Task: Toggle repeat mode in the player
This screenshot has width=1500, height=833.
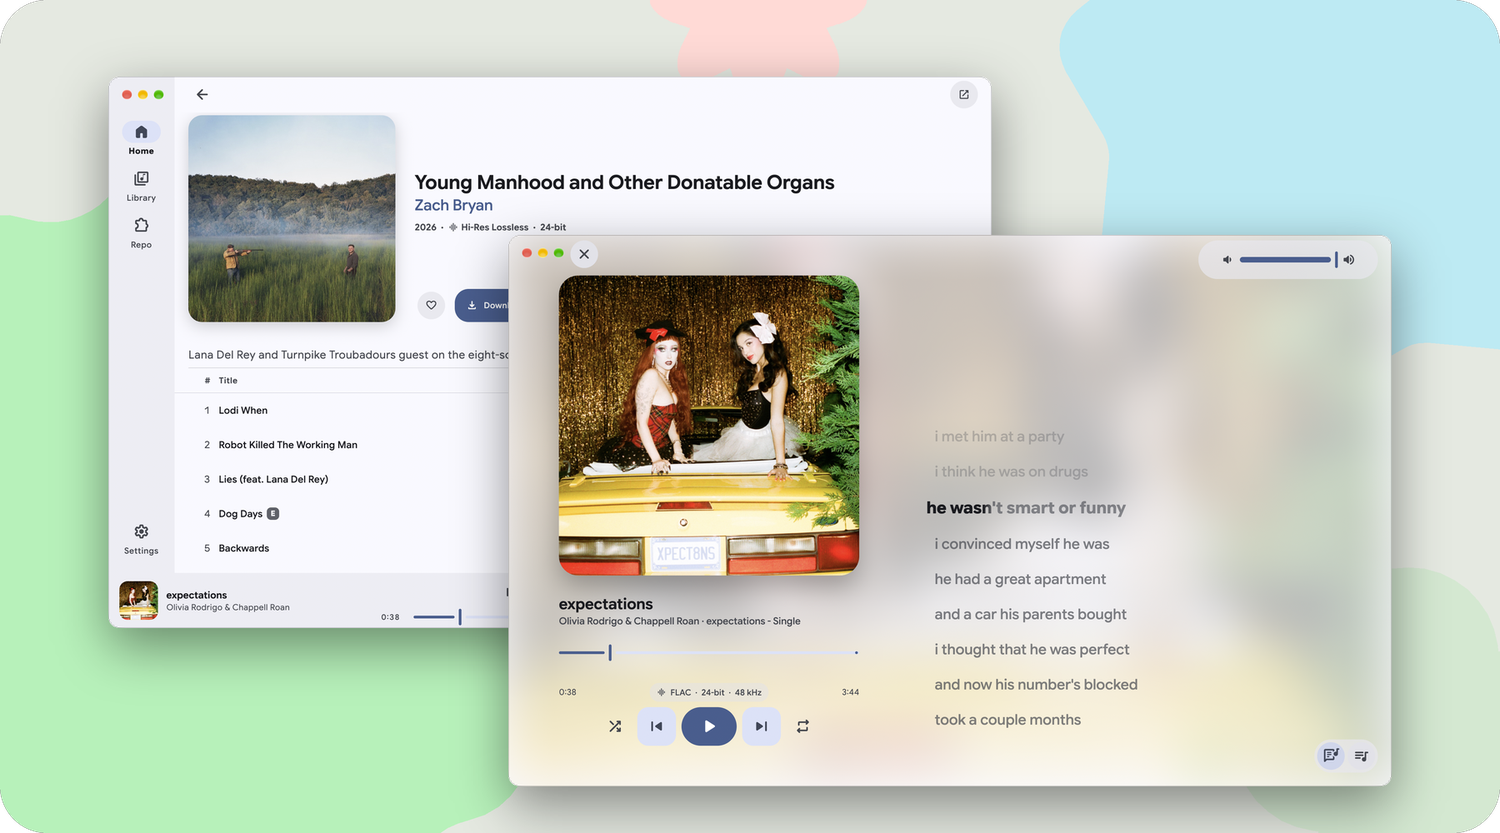Action: click(x=803, y=726)
